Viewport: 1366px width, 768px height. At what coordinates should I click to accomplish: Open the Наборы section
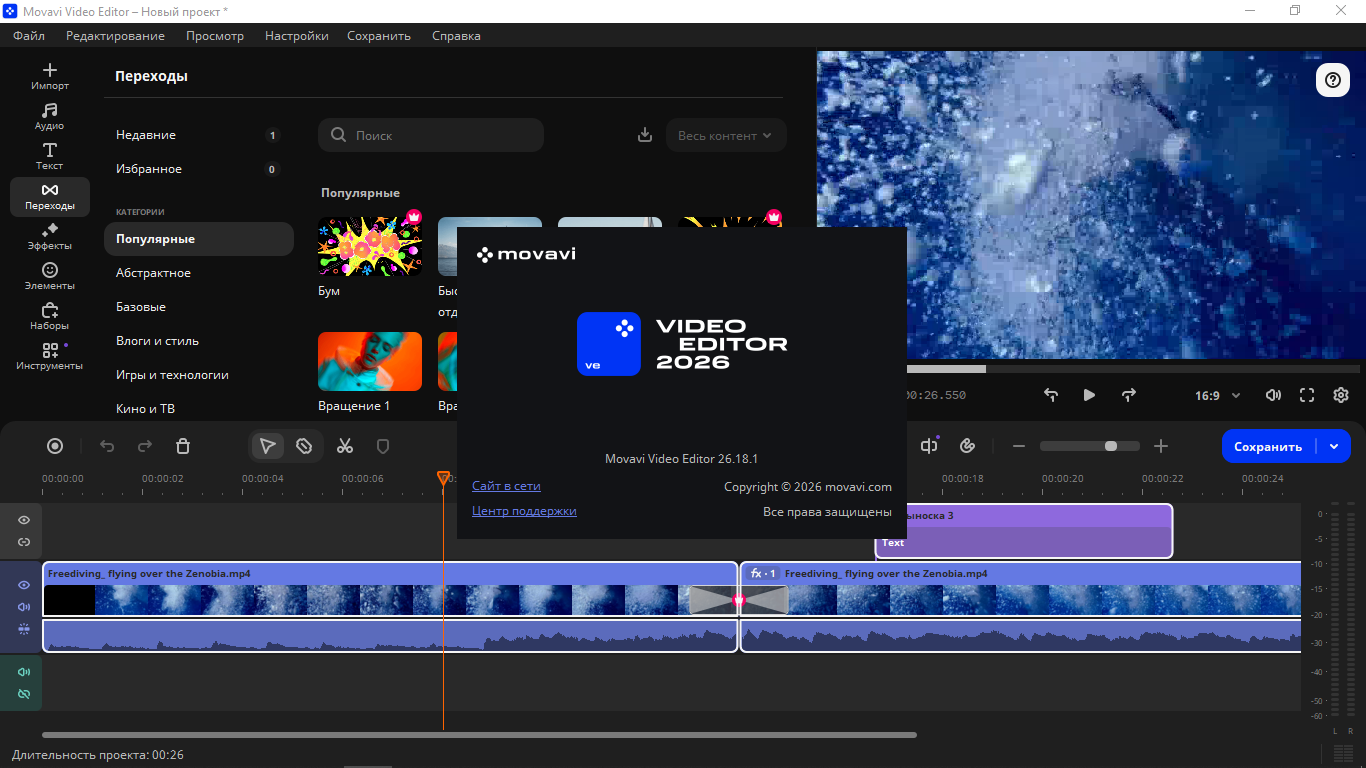point(49,317)
